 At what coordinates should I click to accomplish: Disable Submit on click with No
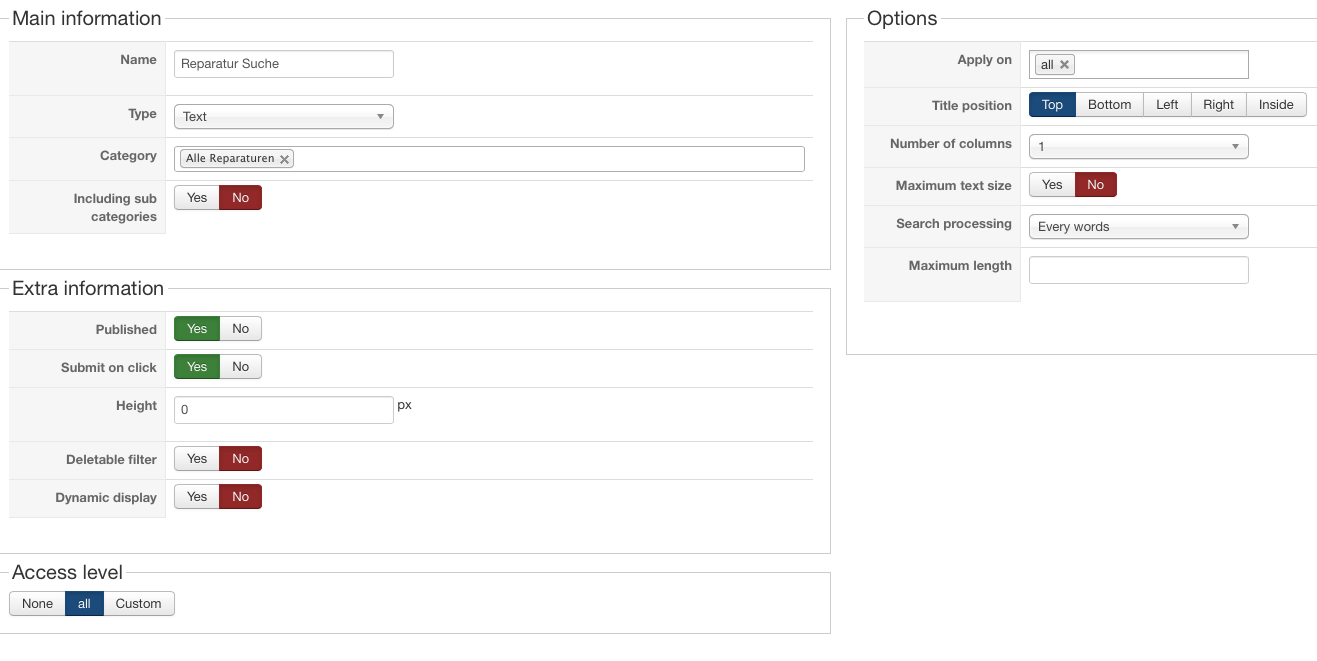[x=241, y=367]
